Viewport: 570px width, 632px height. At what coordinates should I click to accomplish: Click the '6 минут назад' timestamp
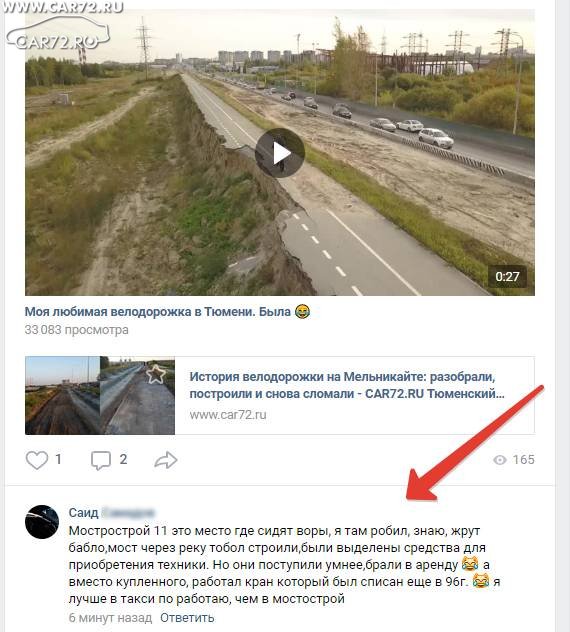point(110,617)
